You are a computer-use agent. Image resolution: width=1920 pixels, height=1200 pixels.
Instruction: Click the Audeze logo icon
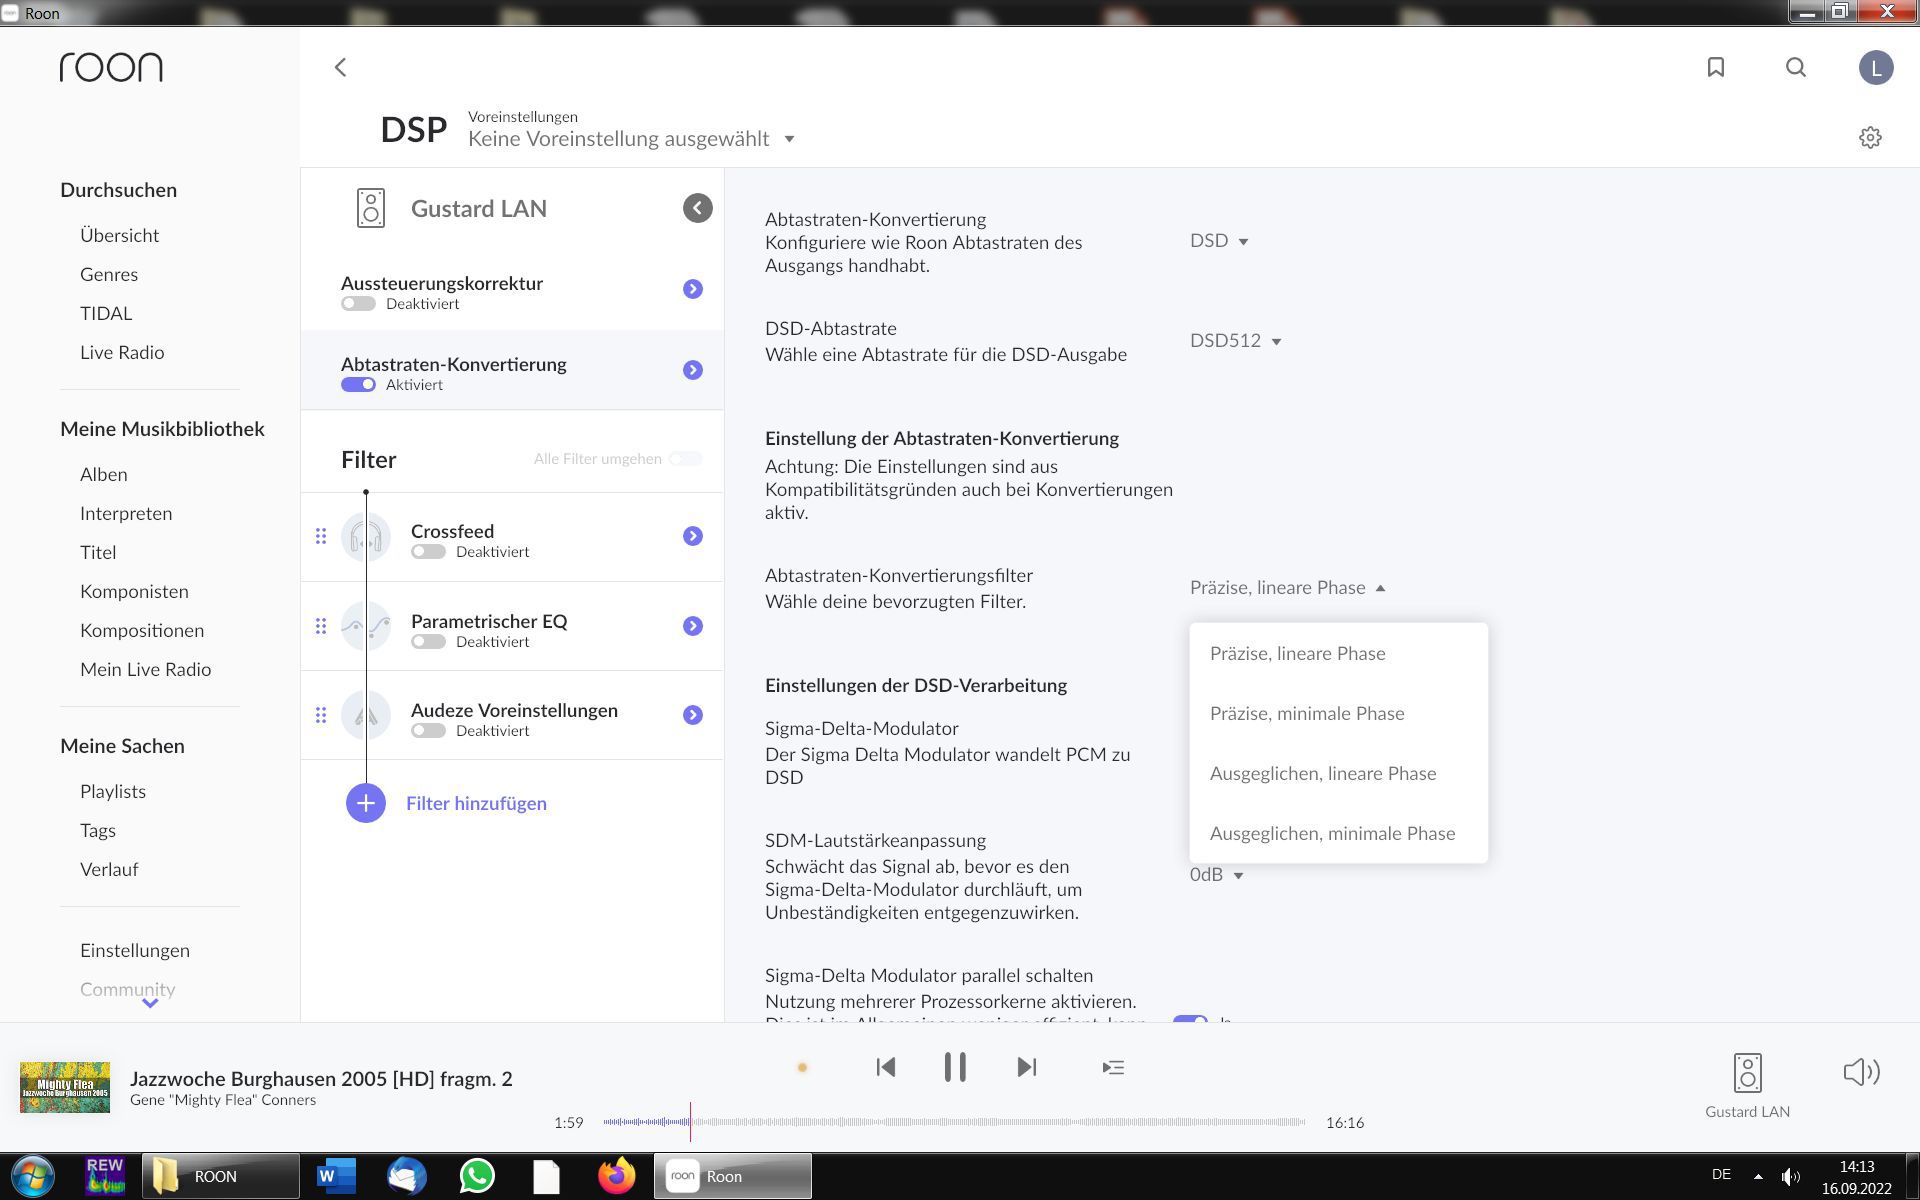[366, 715]
